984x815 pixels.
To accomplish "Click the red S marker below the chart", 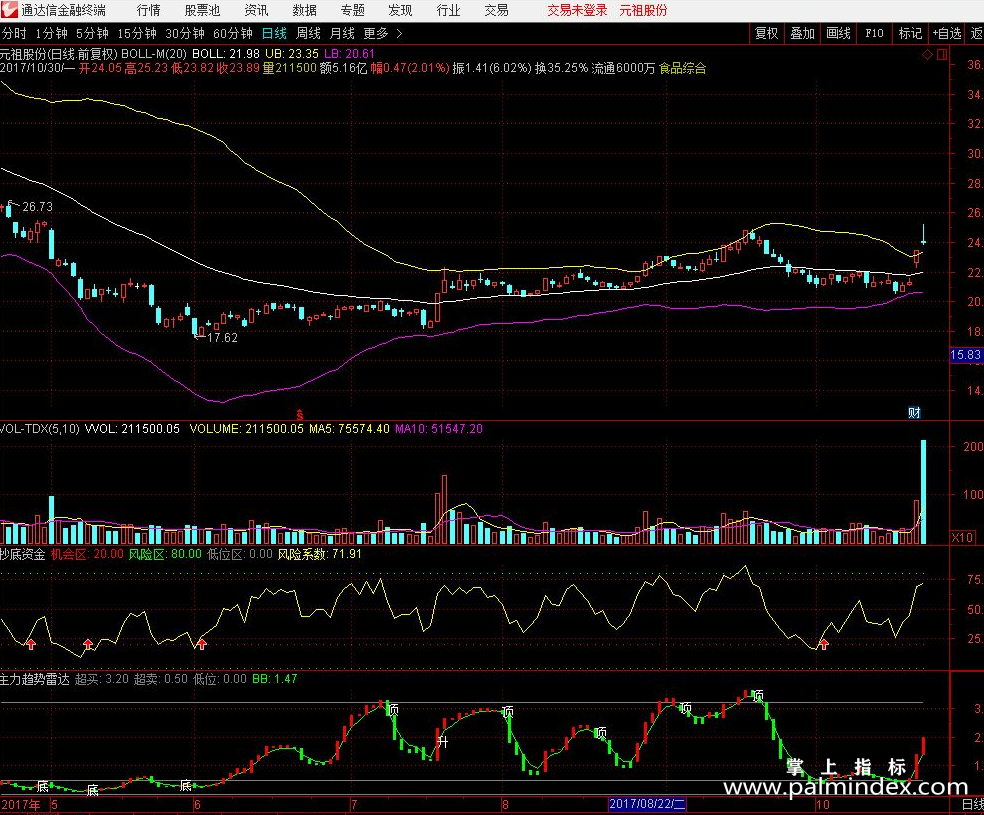I will click(x=300, y=415).
